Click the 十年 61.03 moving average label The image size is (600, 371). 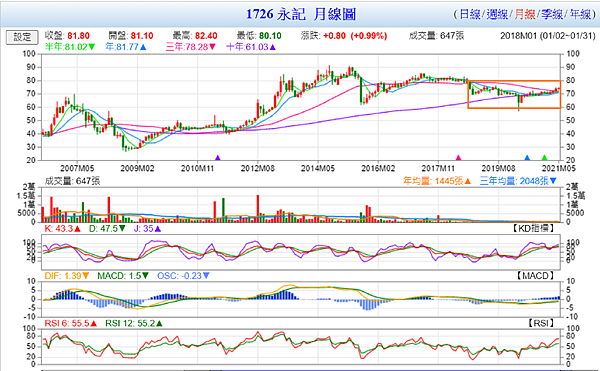(x=251, y=47)
